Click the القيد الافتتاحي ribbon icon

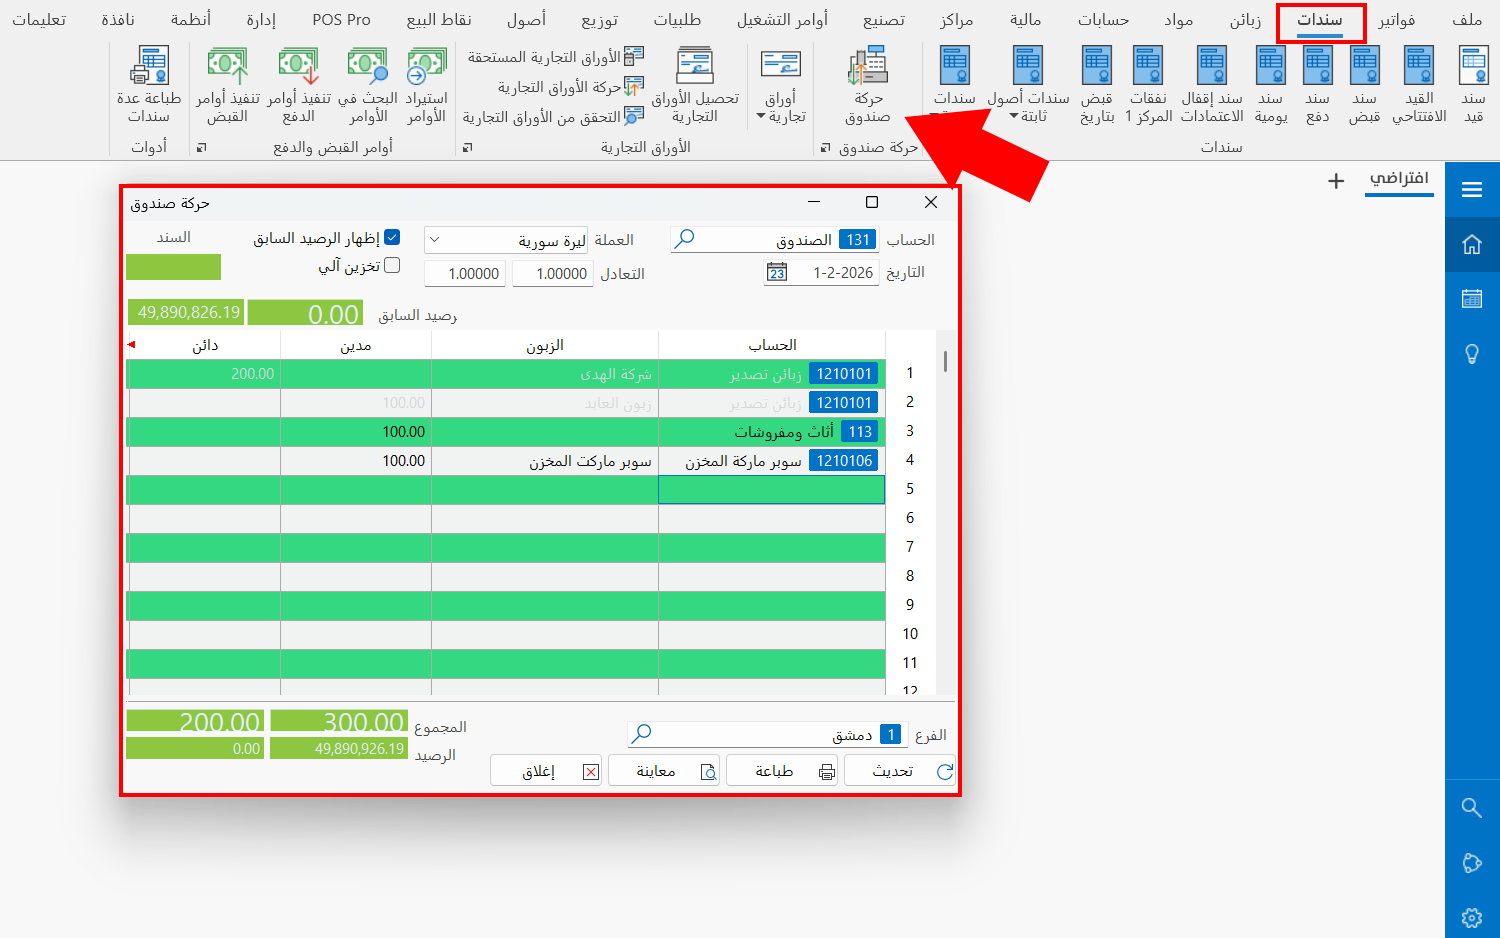(1419, 85)
